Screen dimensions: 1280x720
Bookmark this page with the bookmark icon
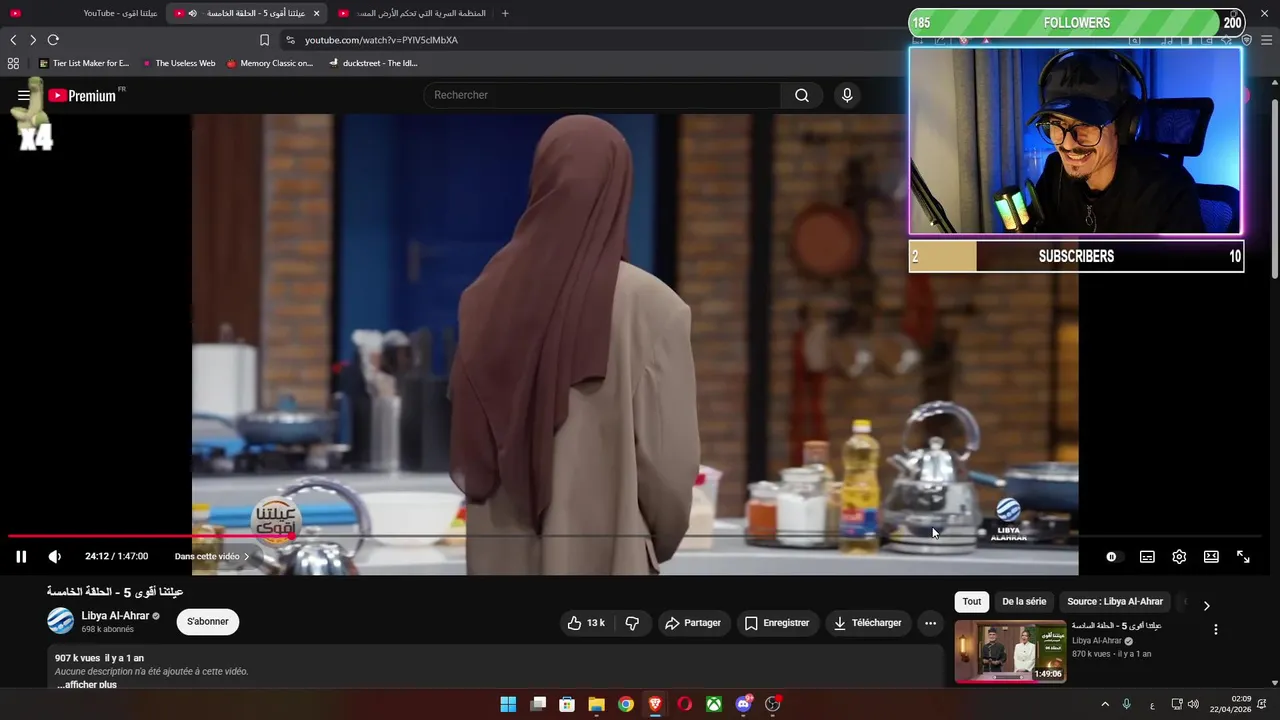tap(264, 40)
